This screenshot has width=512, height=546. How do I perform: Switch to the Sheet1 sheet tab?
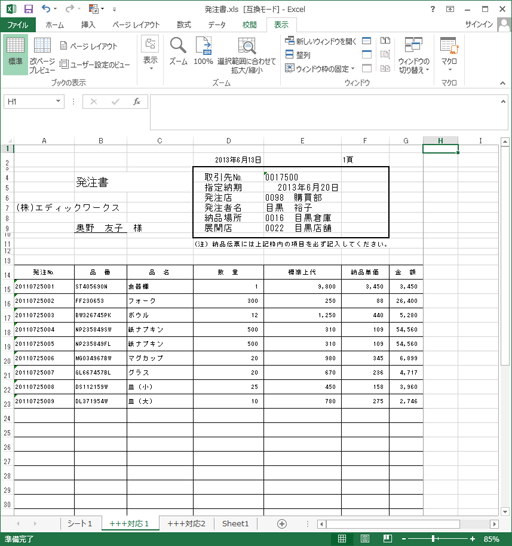coord(235,524)
